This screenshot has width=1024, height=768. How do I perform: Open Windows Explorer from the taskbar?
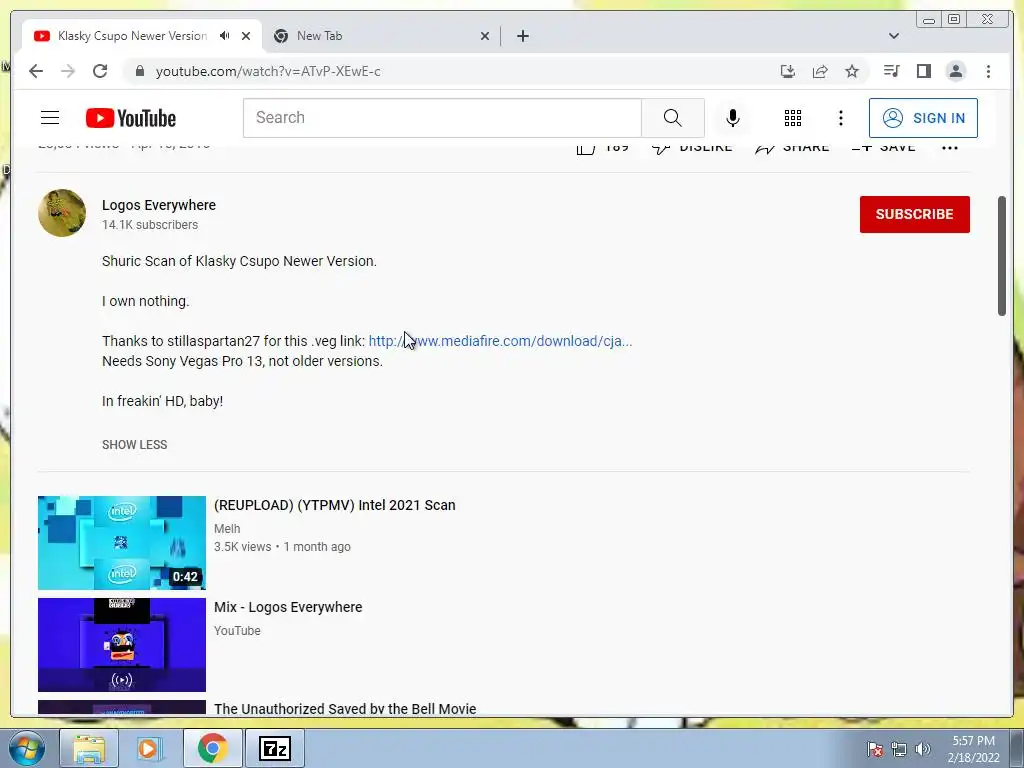[x=89, y=748]
